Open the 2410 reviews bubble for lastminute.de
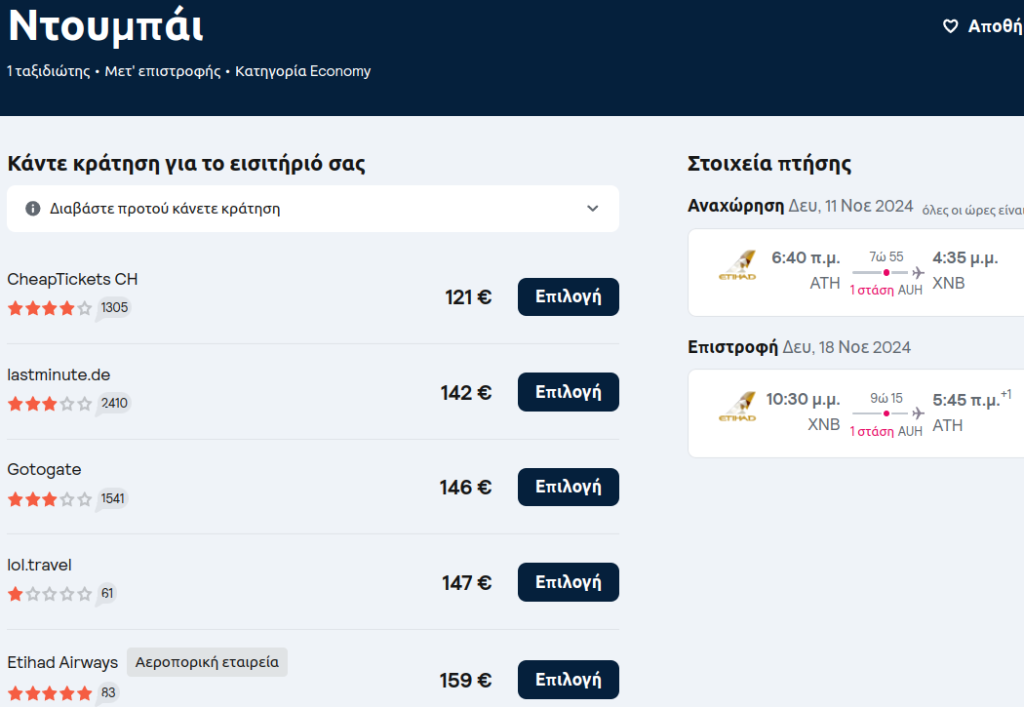Screen dimensions: 1024x707 pyautogui.click(x=114, y=403)
